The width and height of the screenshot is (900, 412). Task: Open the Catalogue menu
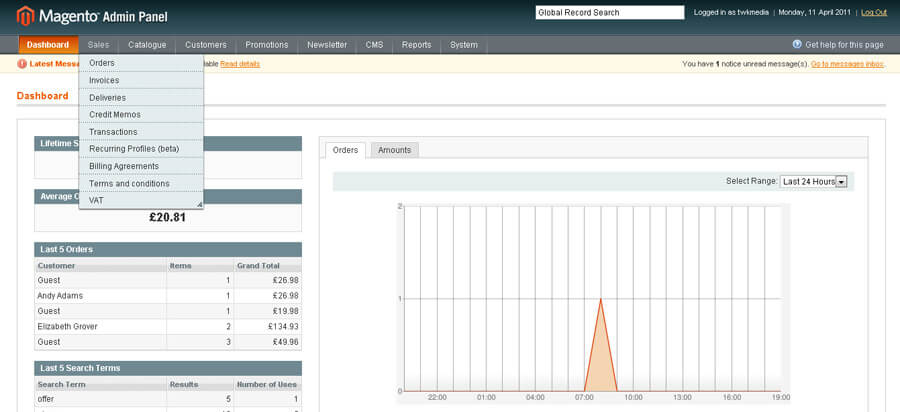click(147, 45)
